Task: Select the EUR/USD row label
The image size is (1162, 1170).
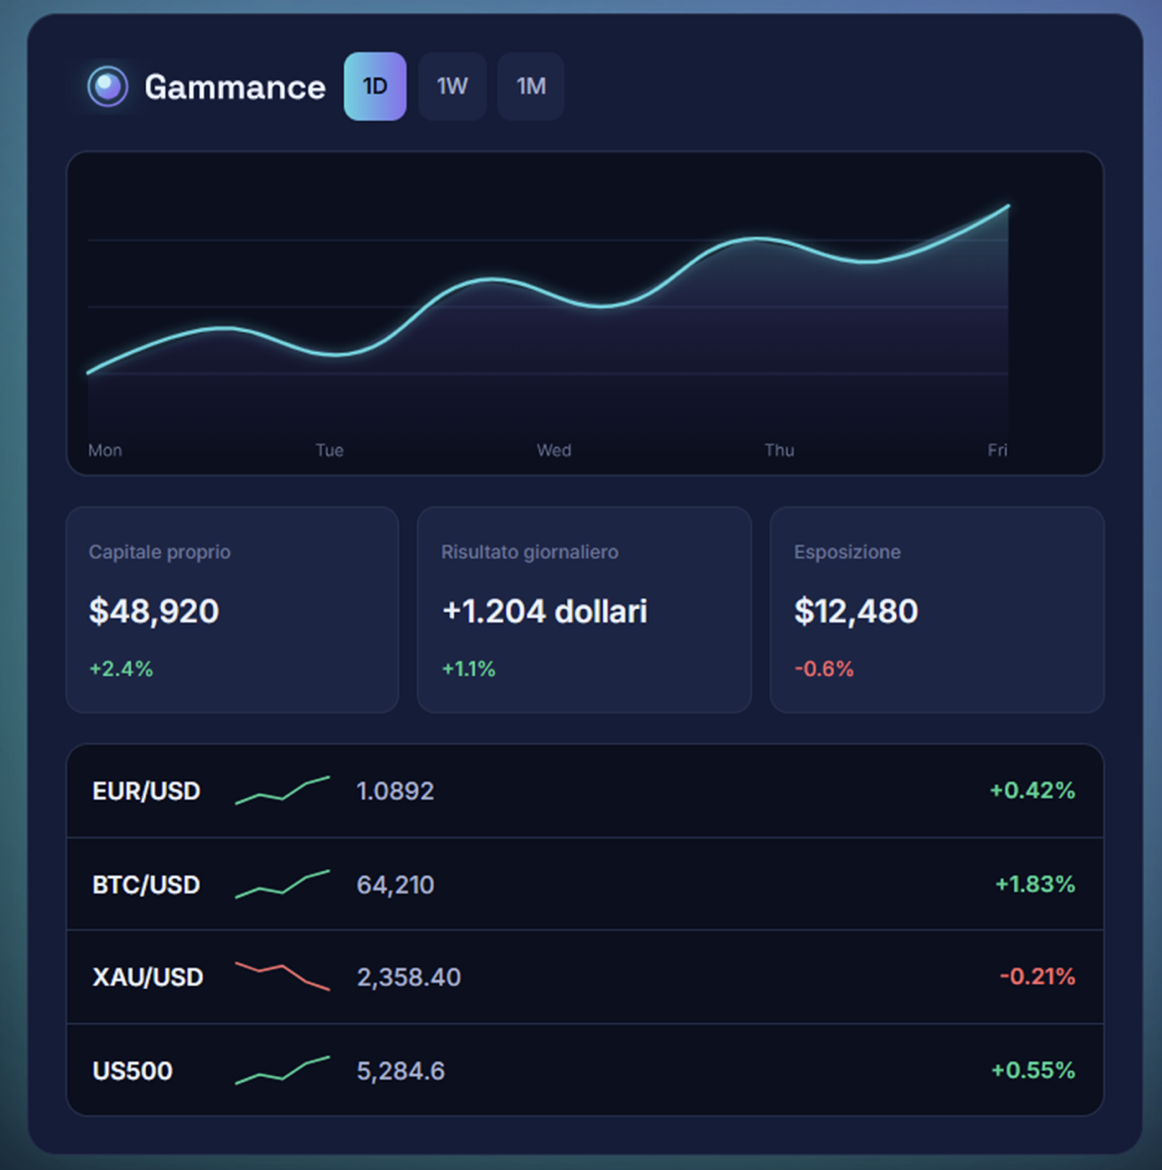Action: tap(146, 791)
